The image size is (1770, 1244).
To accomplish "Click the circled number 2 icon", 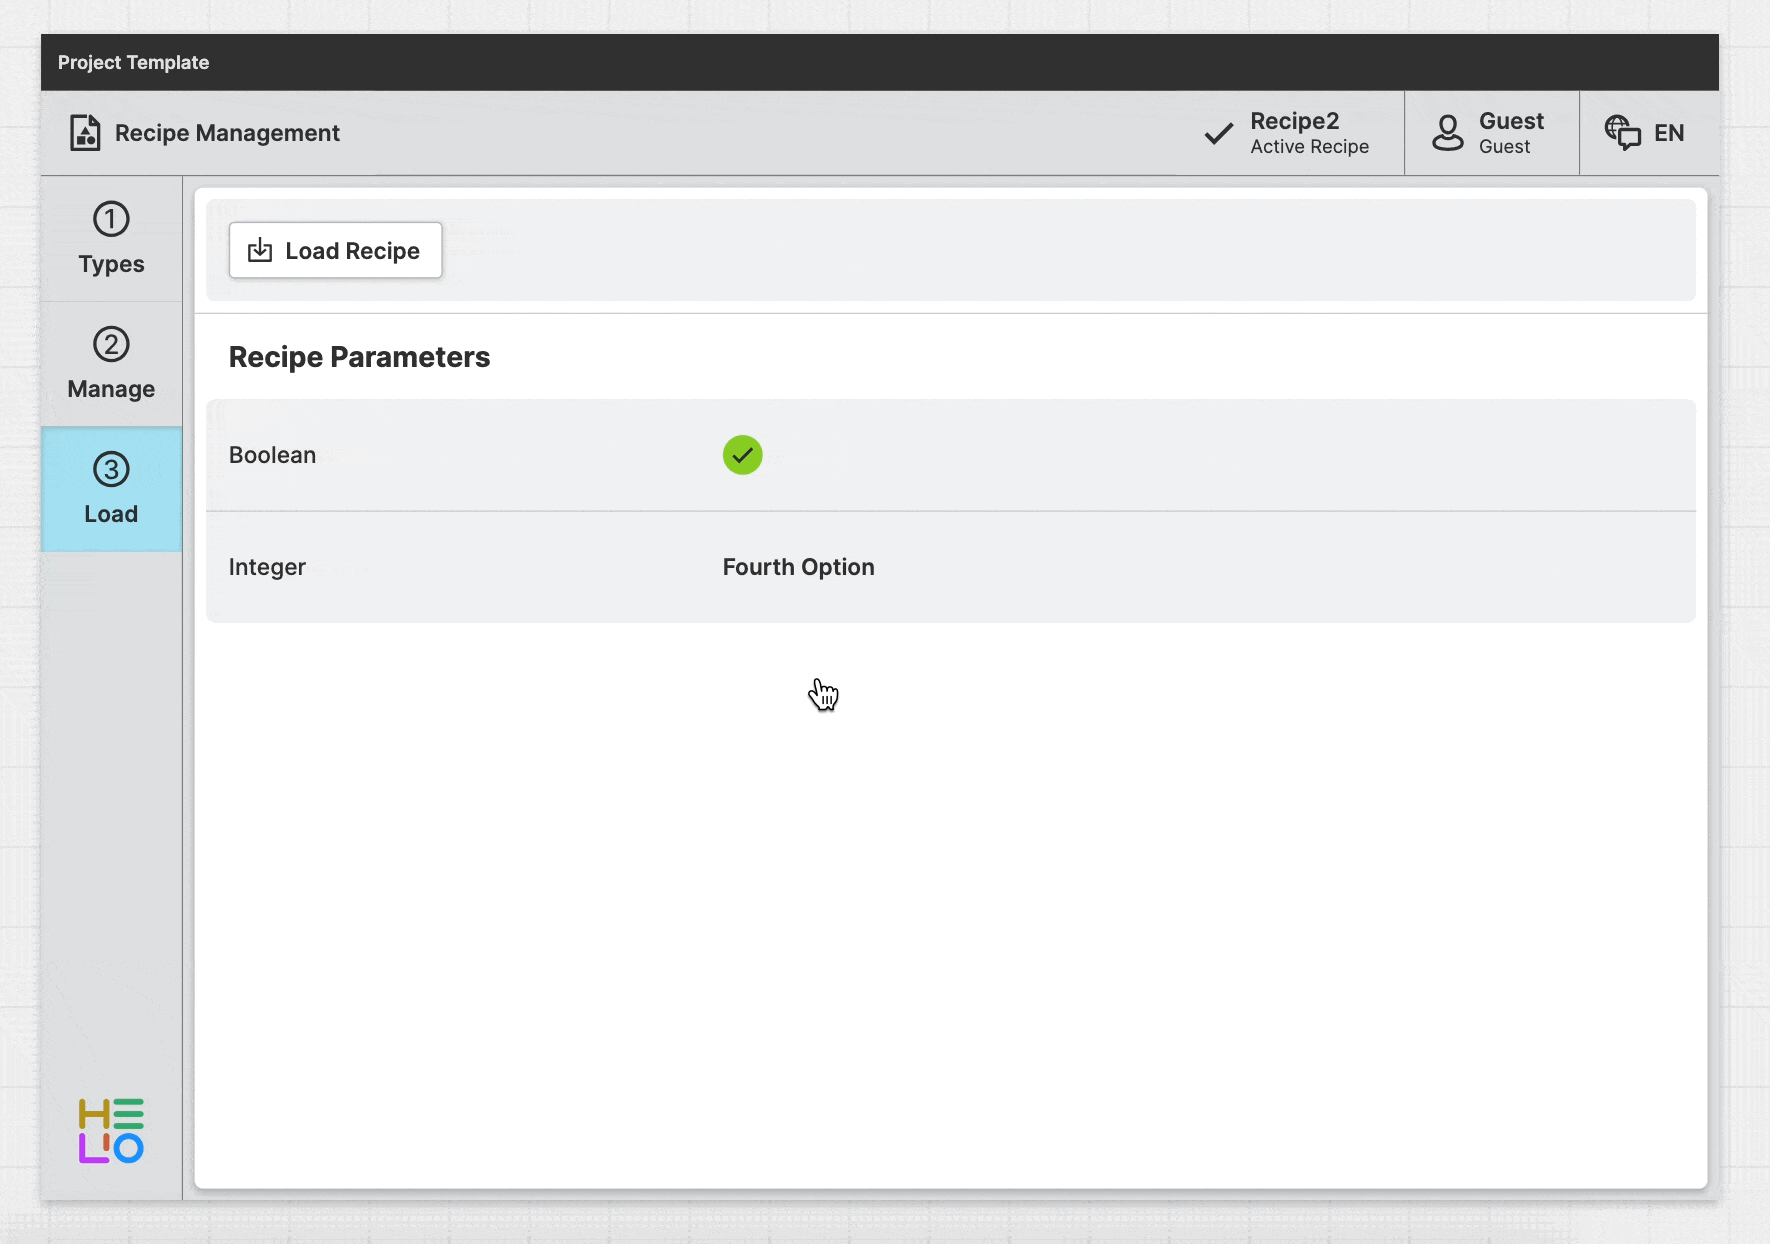I will click(111, 344).
